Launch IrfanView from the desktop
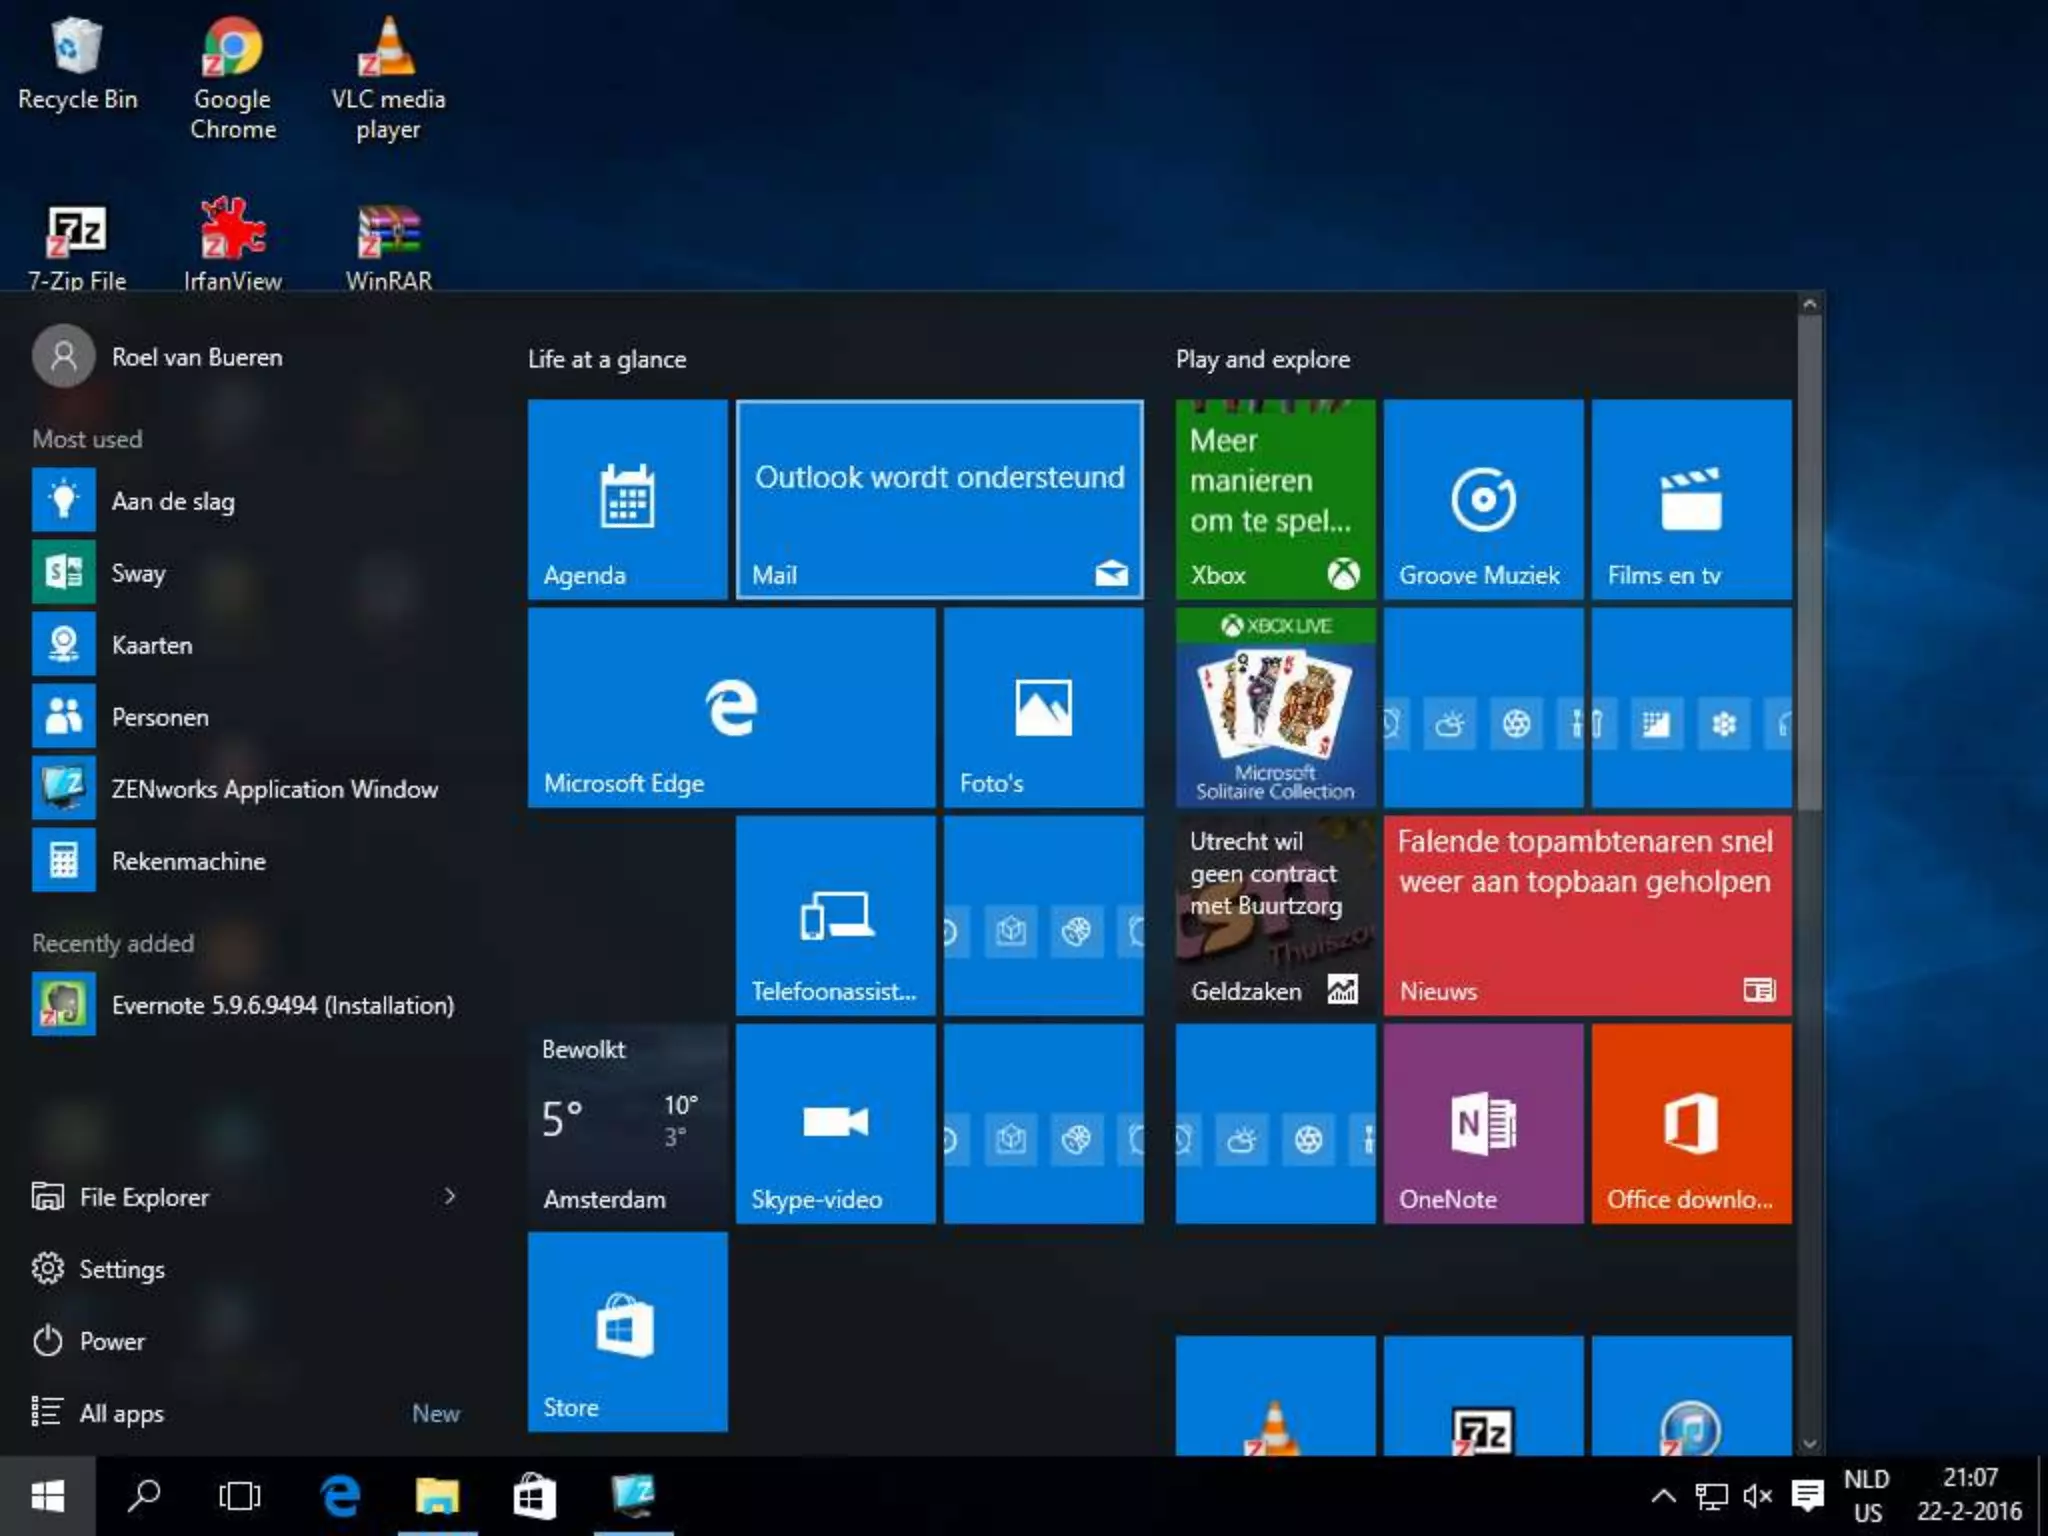 pos(232,246)
